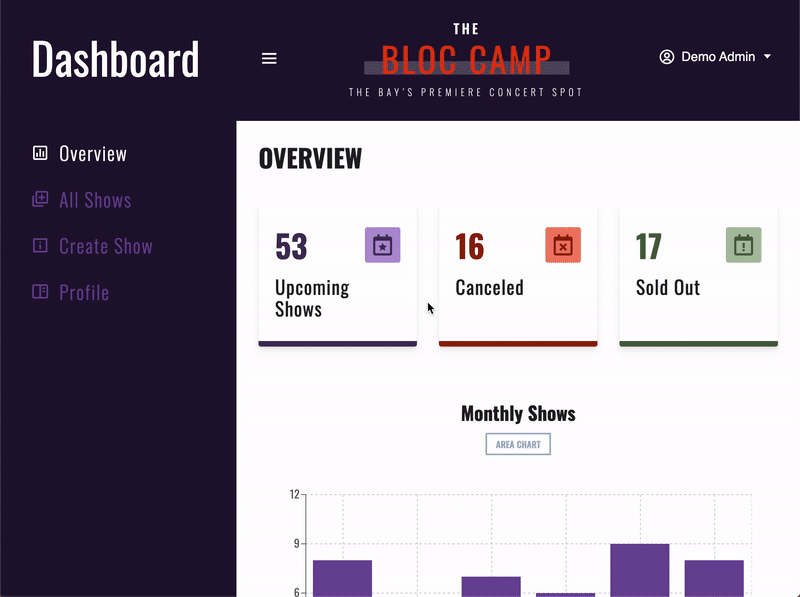800x597 pixels.
Task: Click the Canceled stat card
Action: click(517, 275)
